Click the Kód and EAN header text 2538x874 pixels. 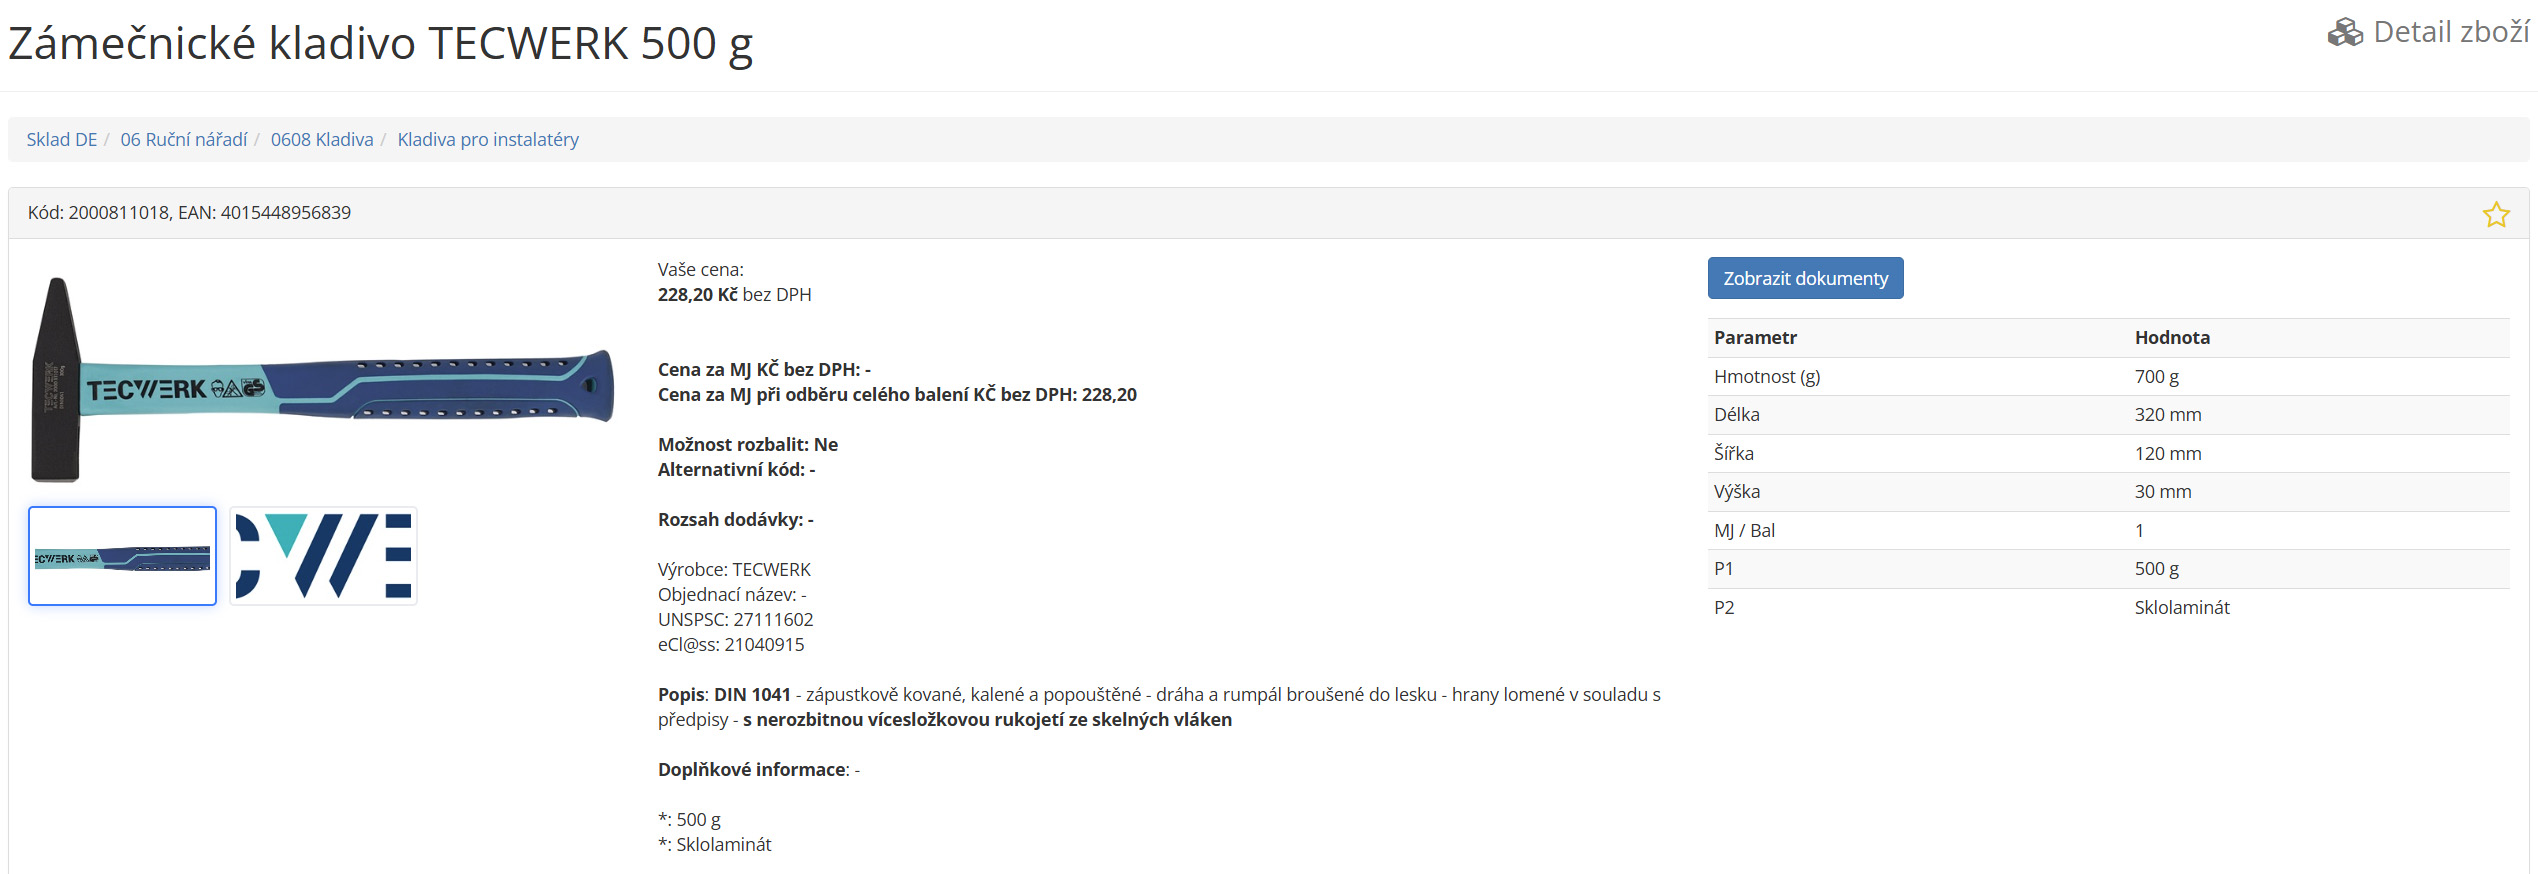pos(189,213)
